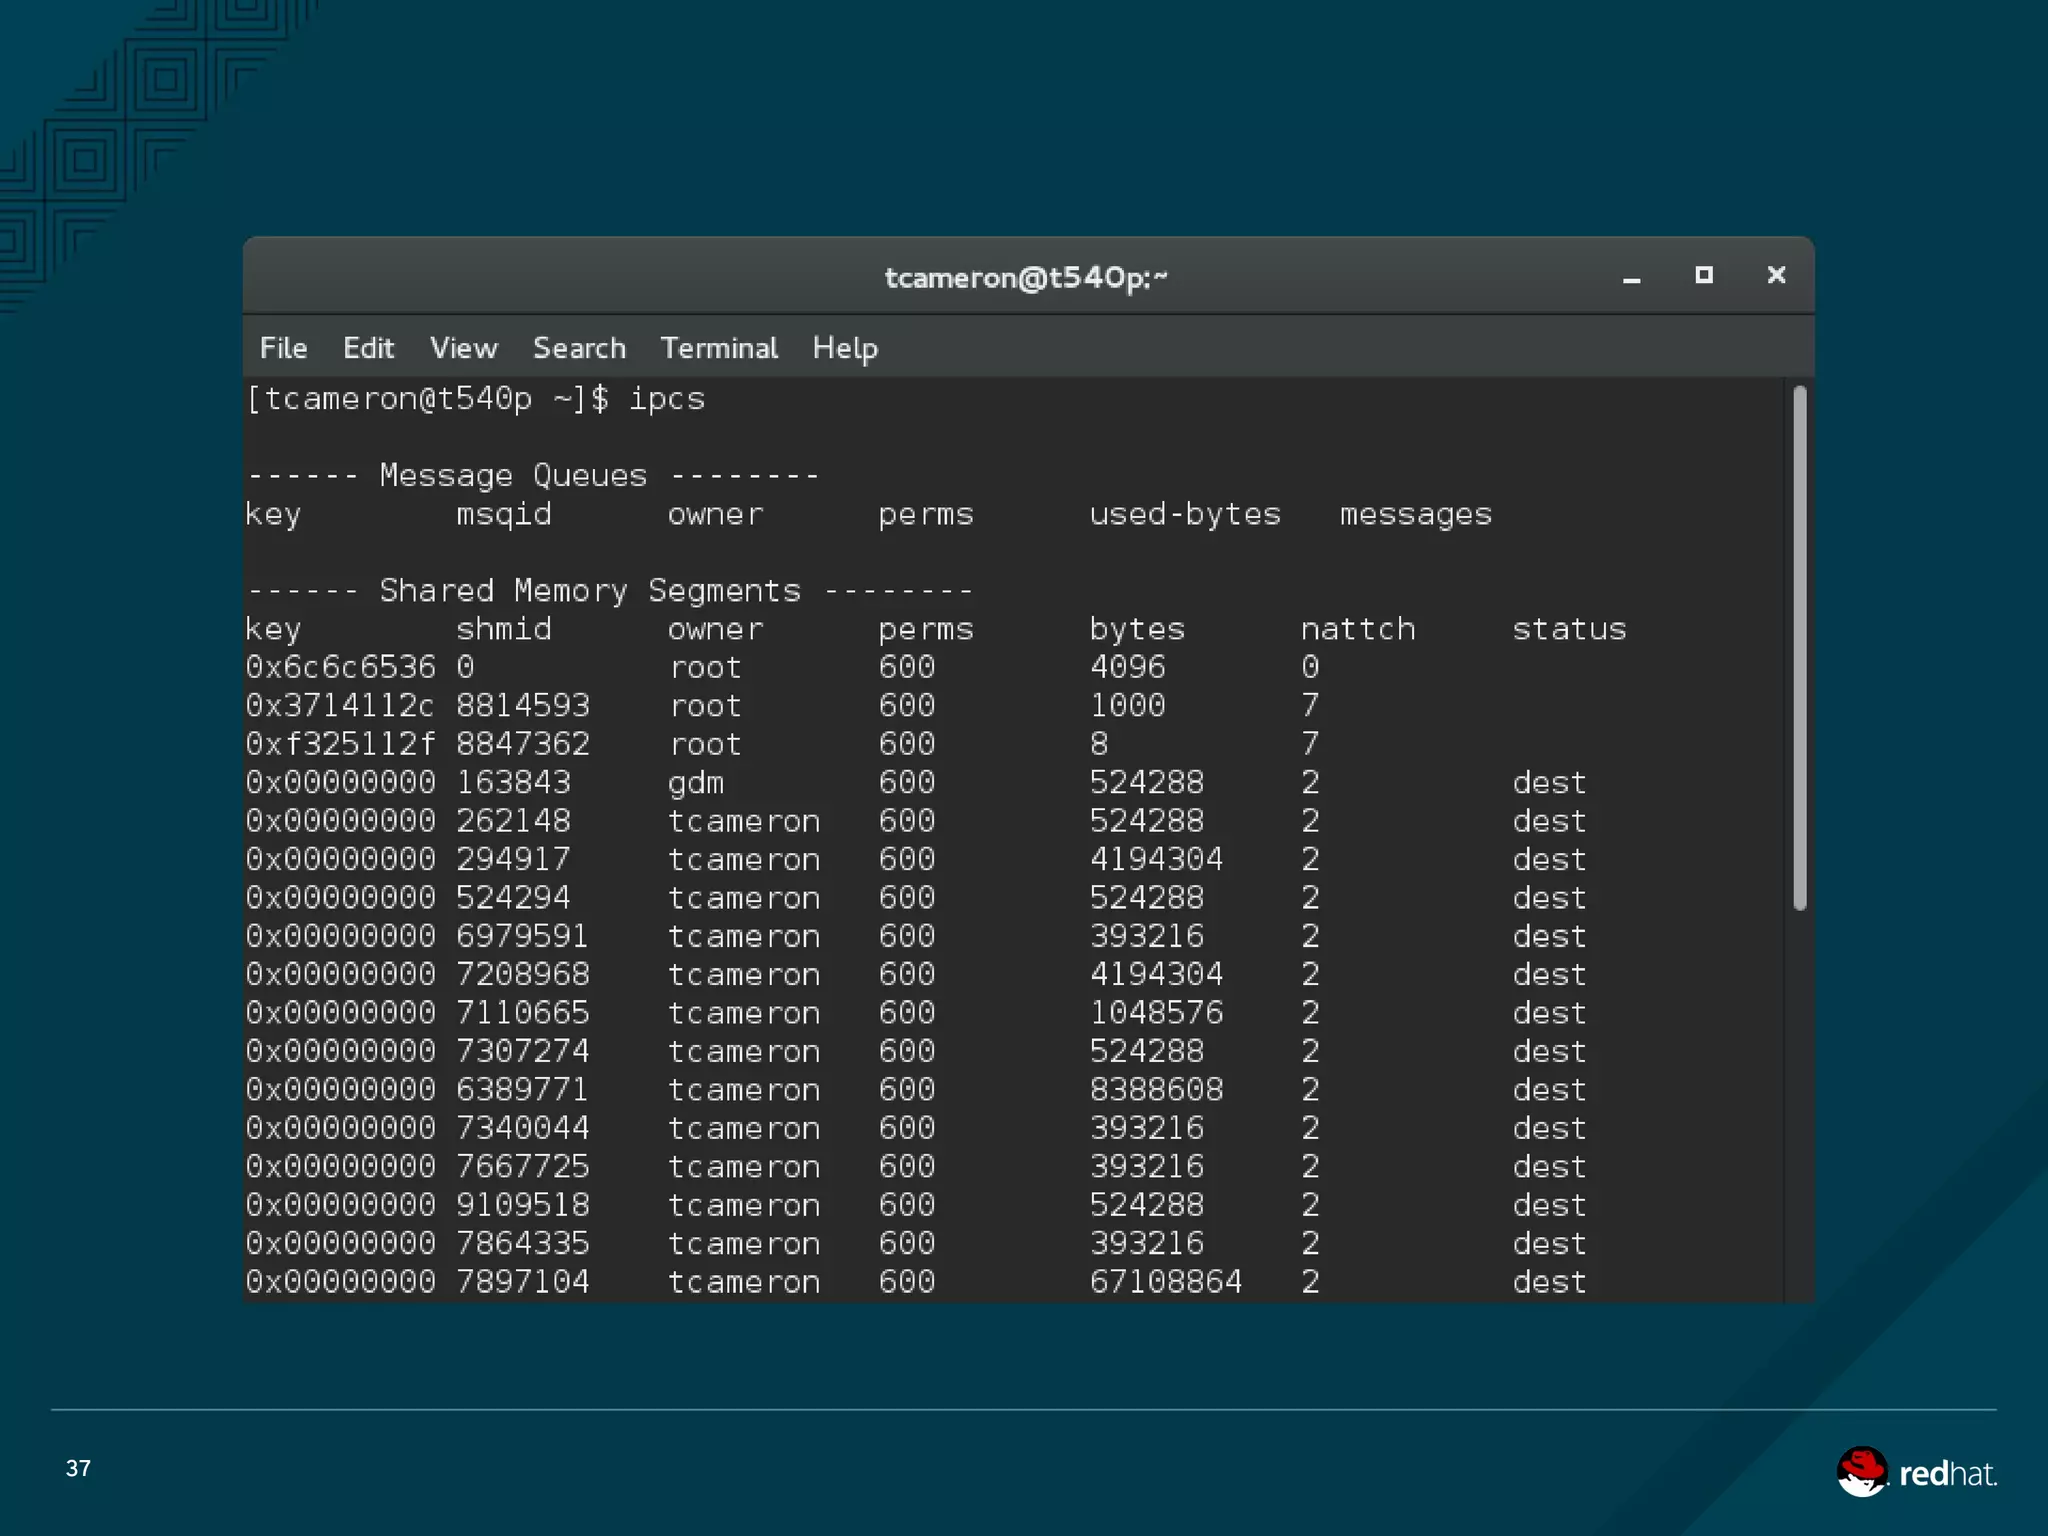This screenshot has width=2048, height=1536.
Task: Click the key 0x6c6c6536 entry
Action: coord(340,667)
